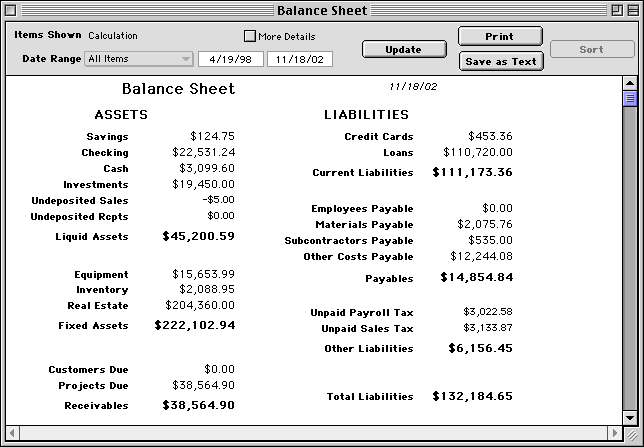Open the Date Range All Items dropdown
Viewport: 644px width, 447px height.
tap(139, 59)
